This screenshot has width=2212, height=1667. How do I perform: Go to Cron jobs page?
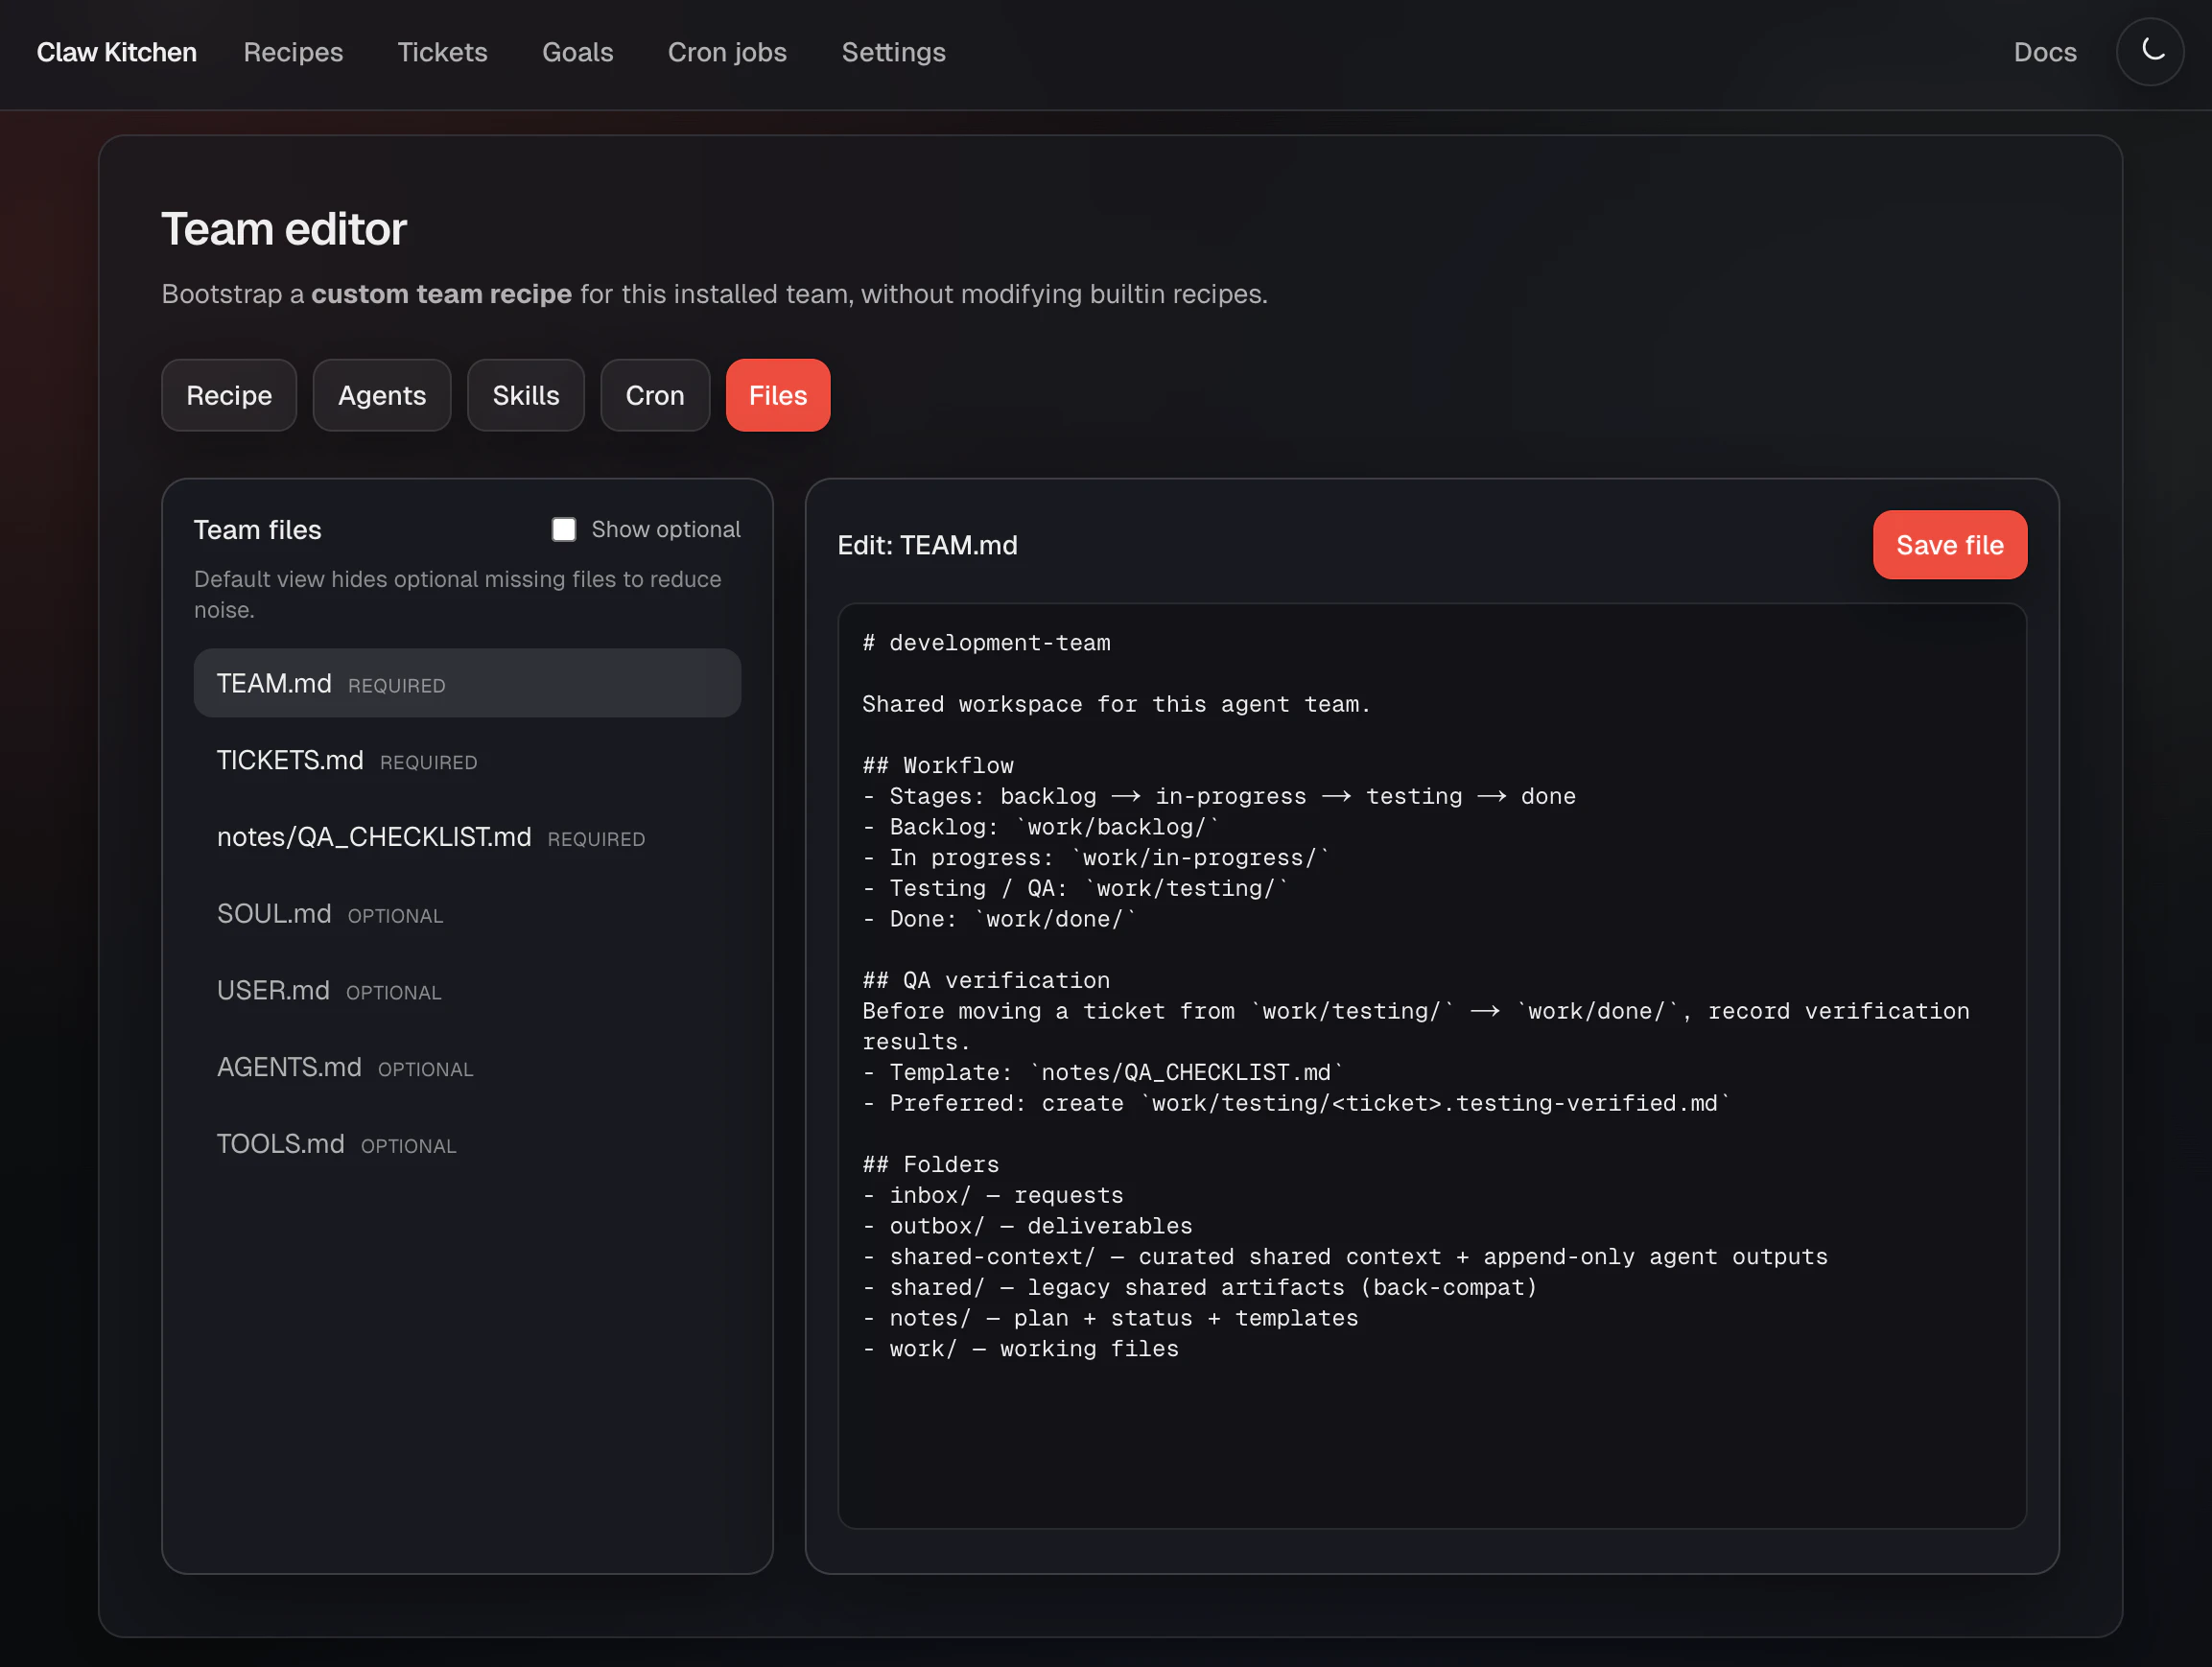pos(727,52)
